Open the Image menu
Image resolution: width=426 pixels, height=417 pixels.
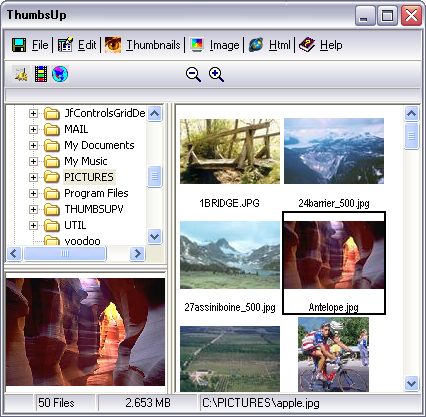pyautogui.click(x=224, y=45)
